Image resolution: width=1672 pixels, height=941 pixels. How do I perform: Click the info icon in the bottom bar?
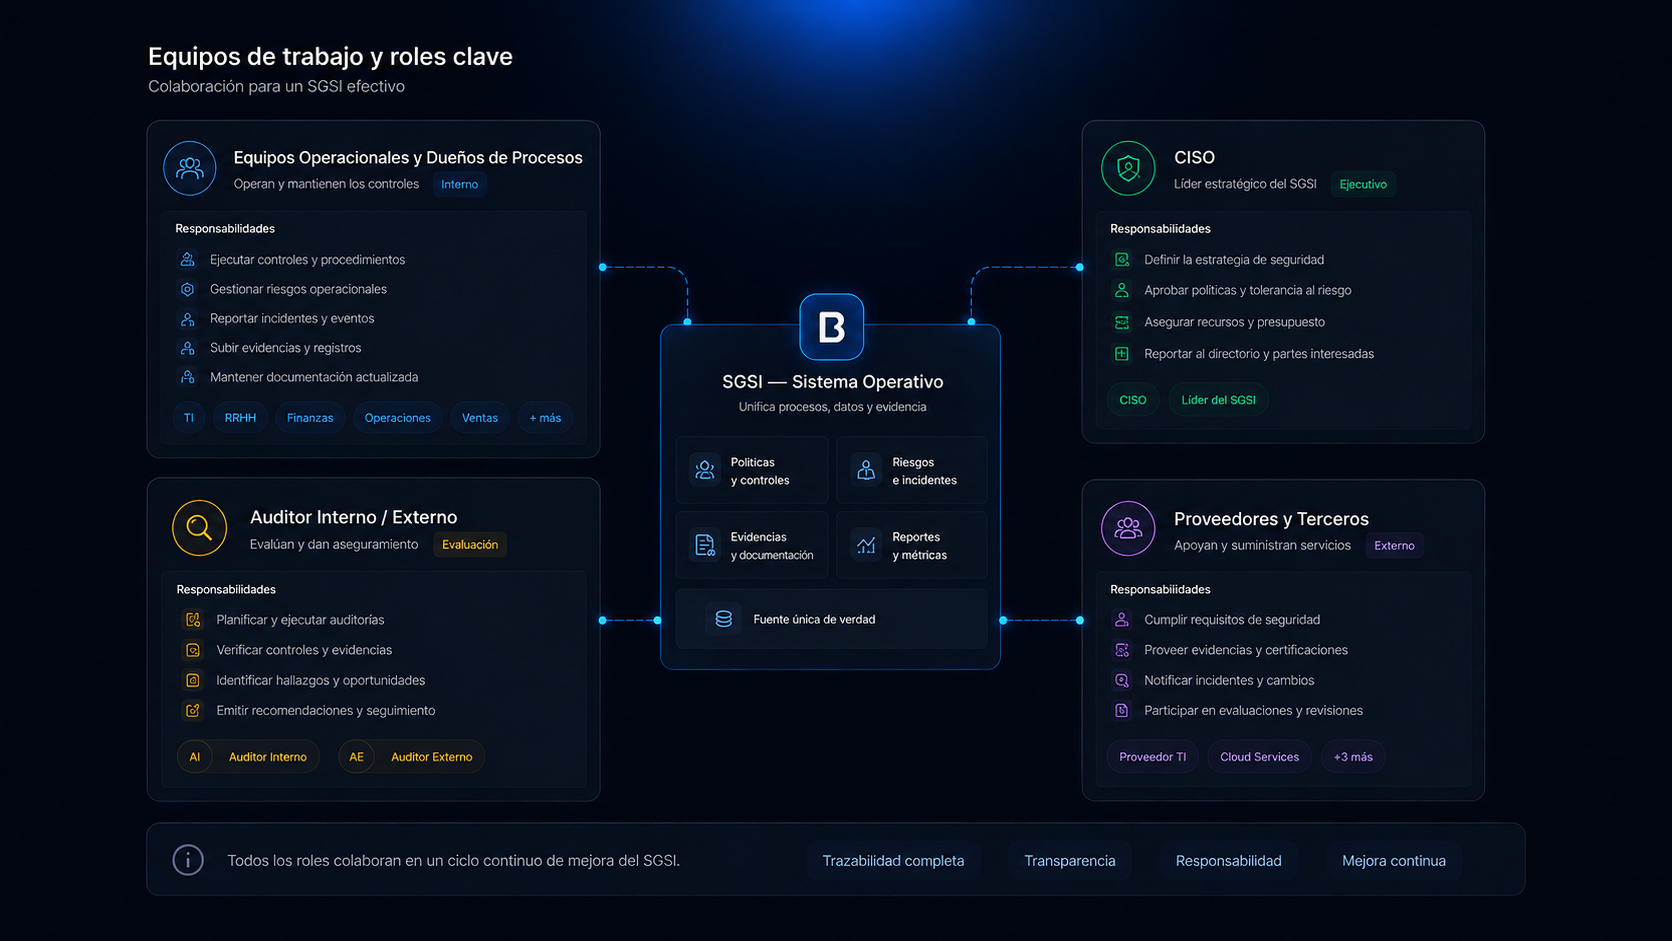[x=188, y=860]
